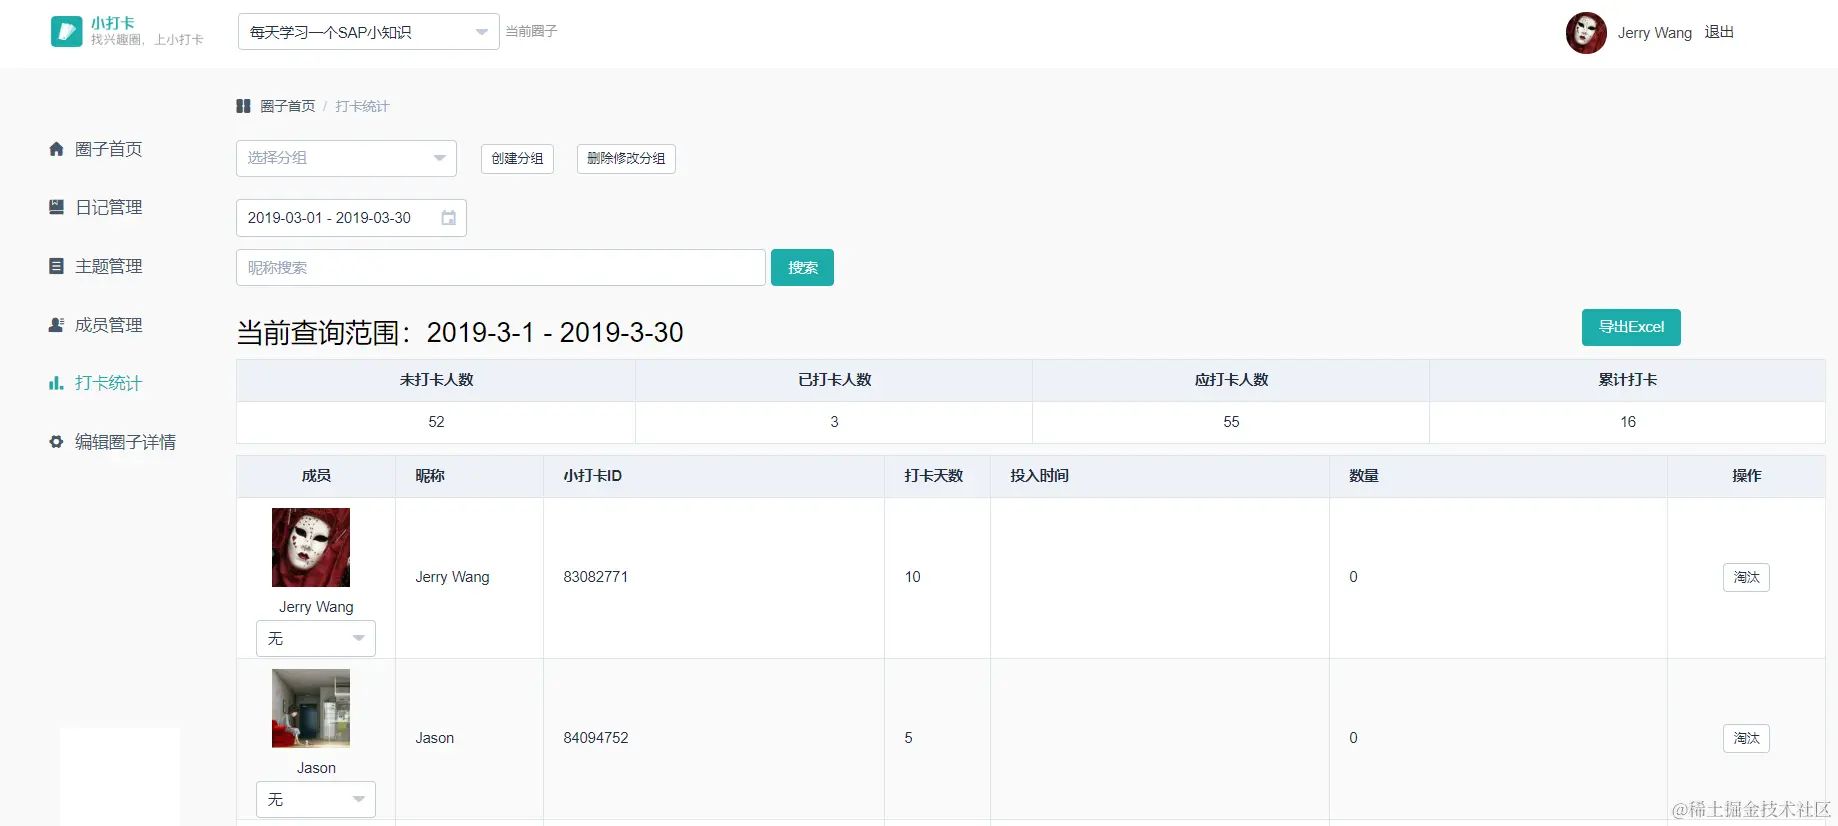Click the 累计打卡 value 16

(1628, 422)
